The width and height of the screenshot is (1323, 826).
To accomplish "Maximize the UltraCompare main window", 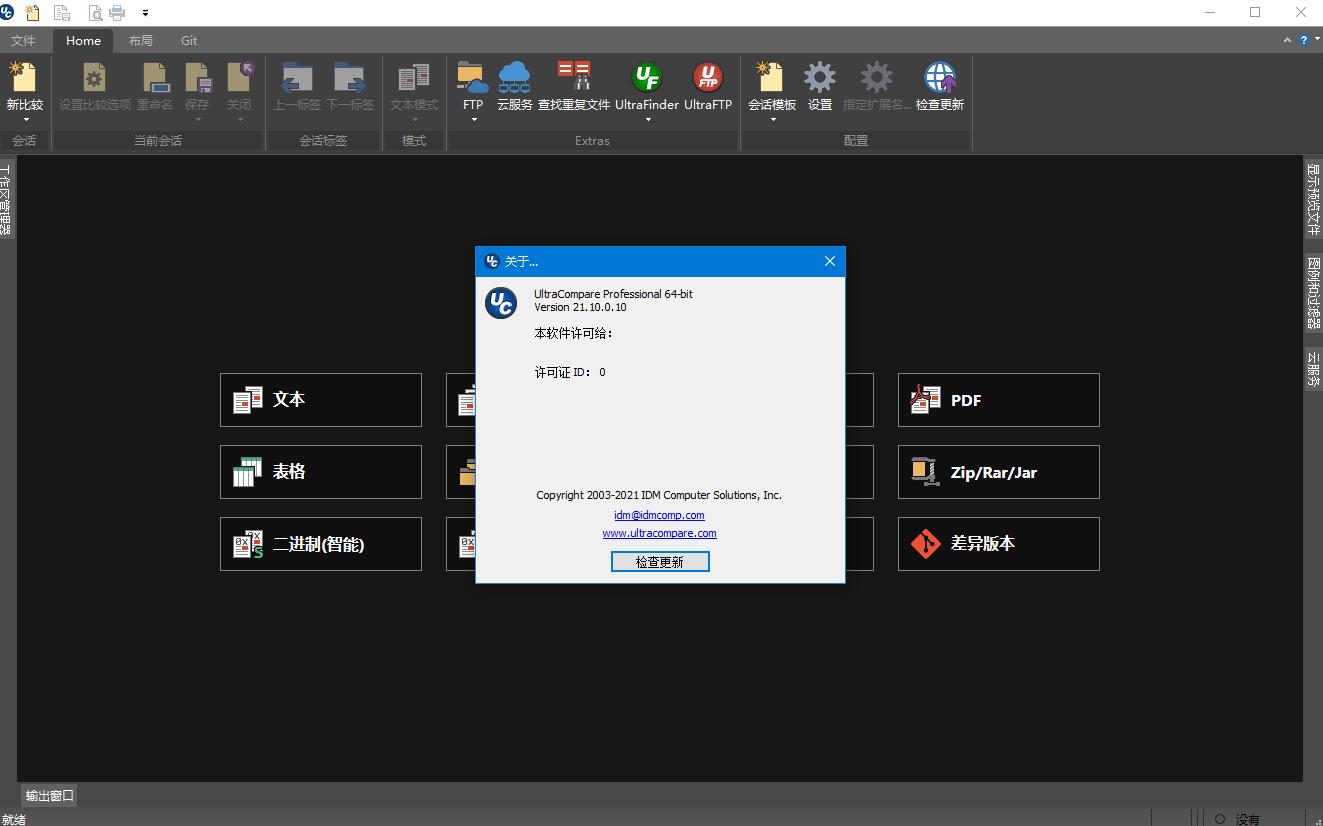I will pos(1255,13).
